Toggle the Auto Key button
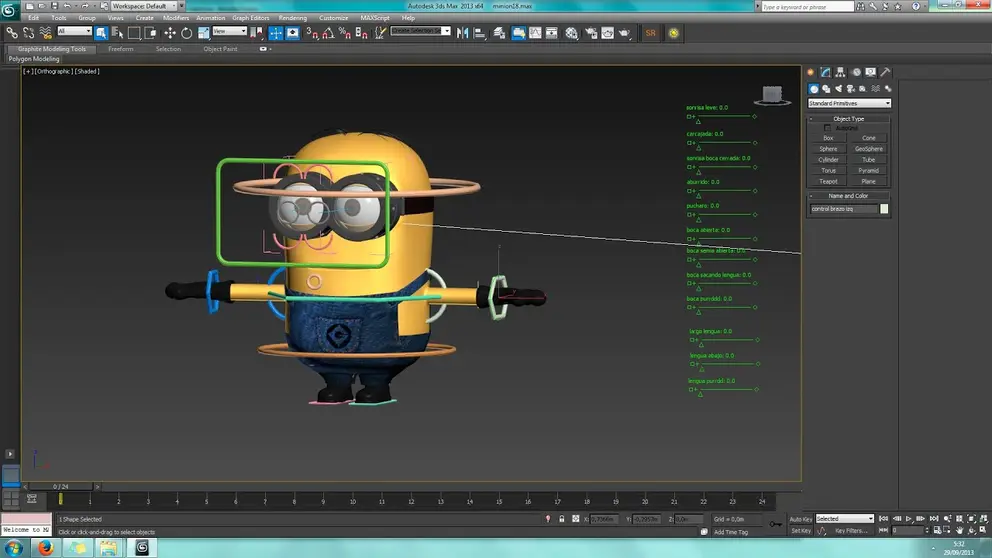The height and width of the screenshot is (558, 992). pos(801,519)
